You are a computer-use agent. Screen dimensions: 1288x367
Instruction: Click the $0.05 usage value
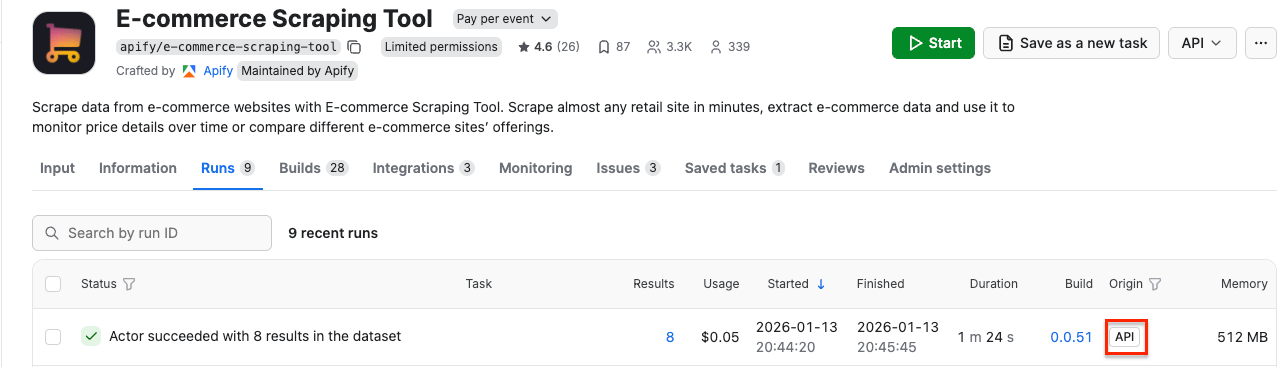coord(721,337)
